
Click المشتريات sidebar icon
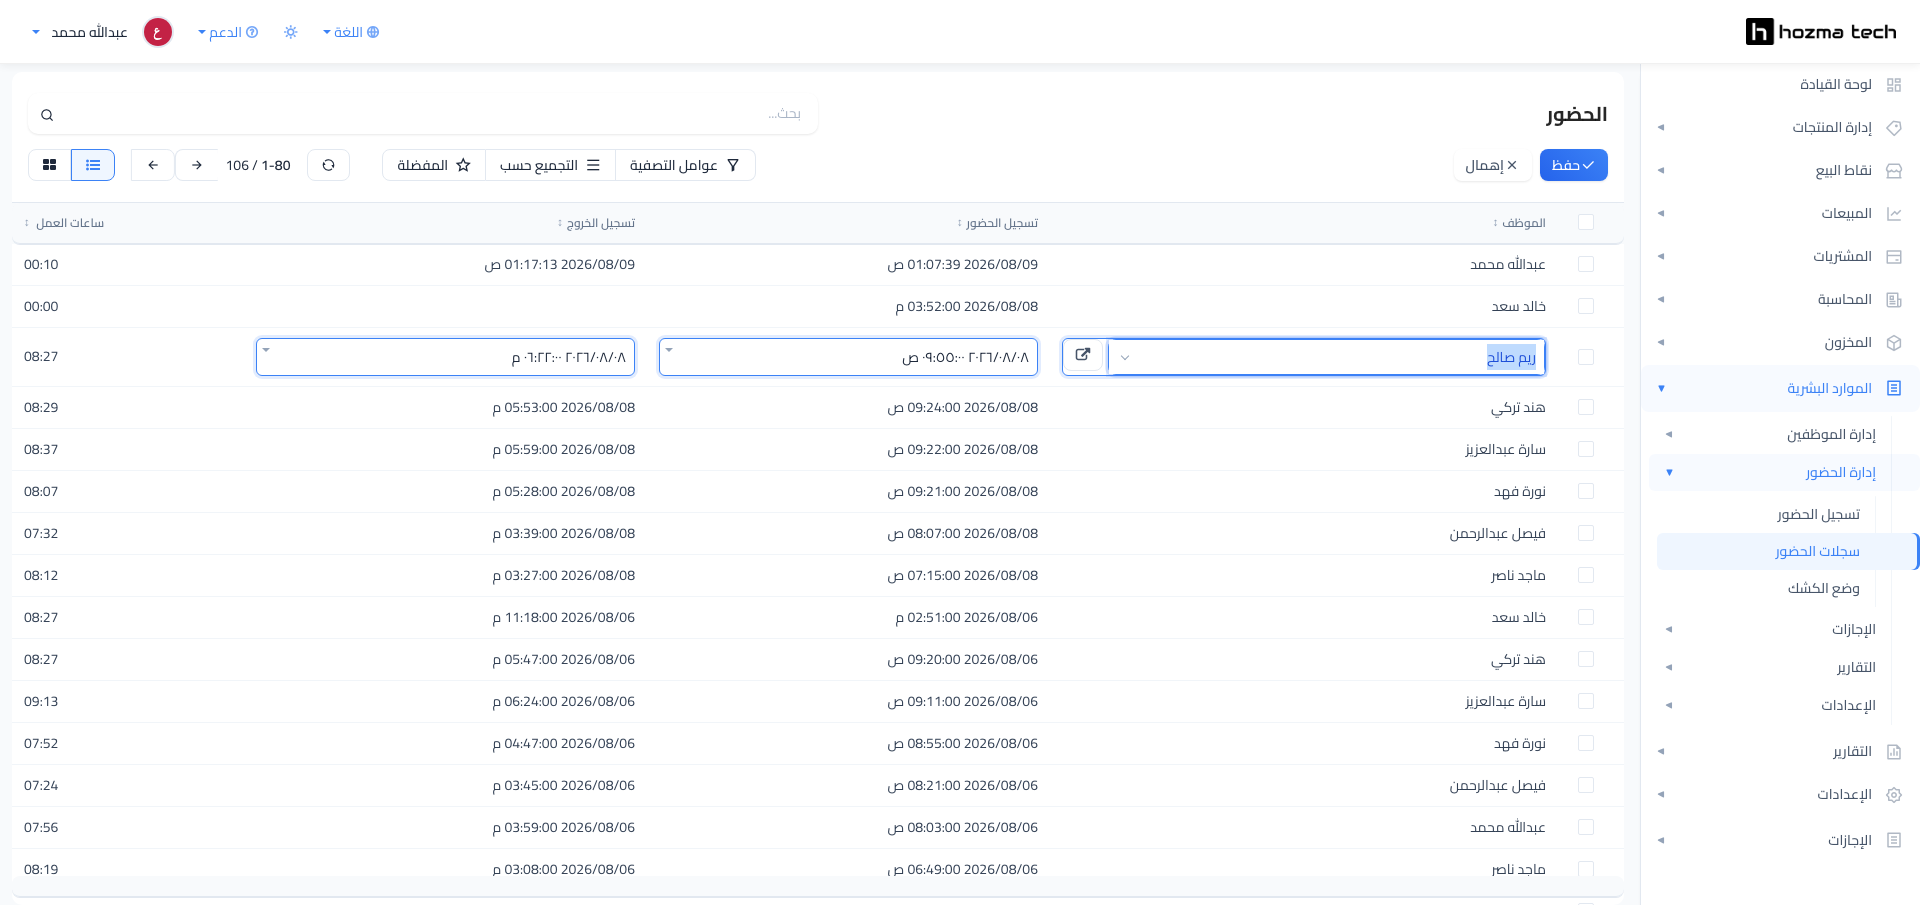pos(1894,257)
